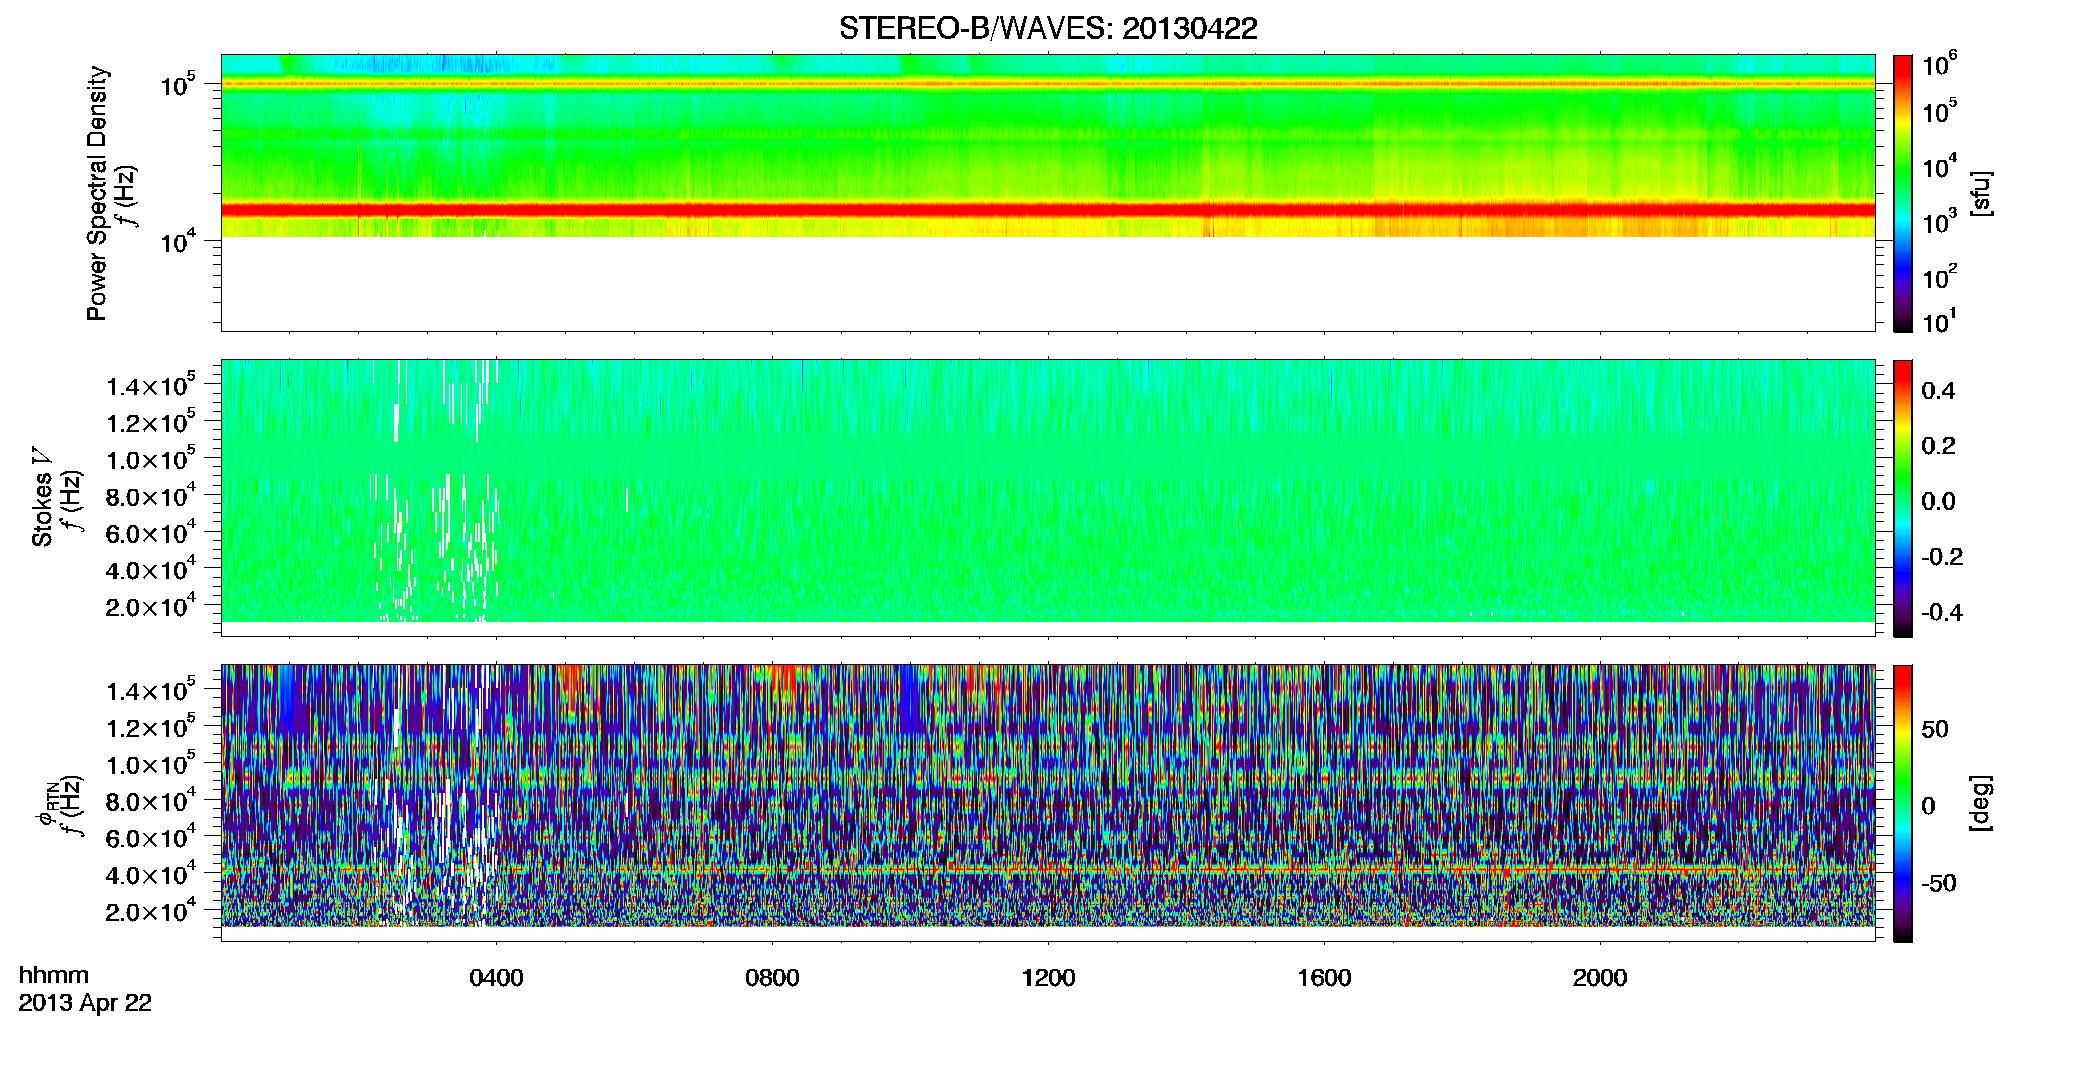Select the 0800 time axis label
This screenshot has height=1080, width=2096.
point(772,978)
